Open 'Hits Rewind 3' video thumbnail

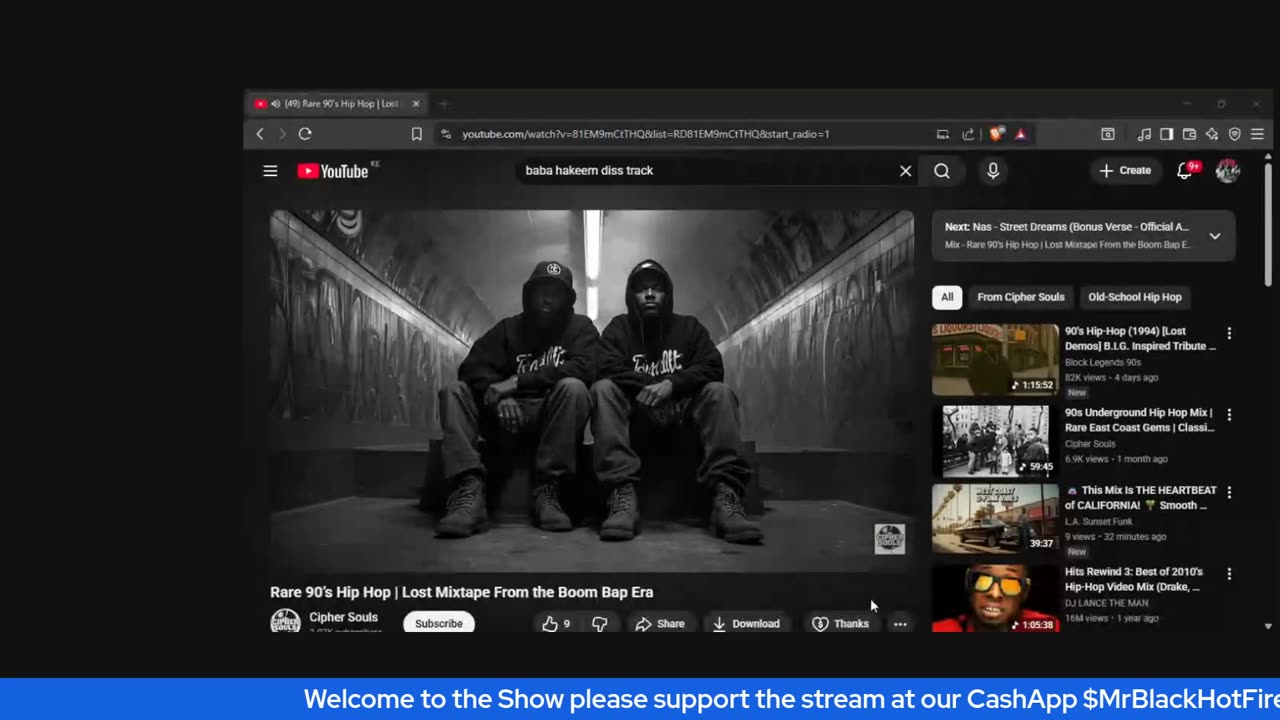[995, 598]
